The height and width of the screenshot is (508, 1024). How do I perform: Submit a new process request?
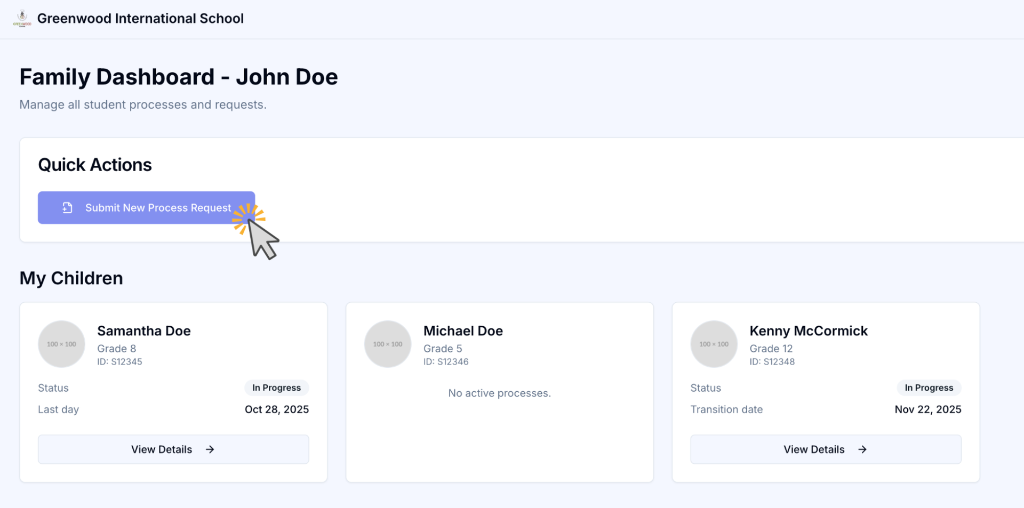[x=146, y=208]
